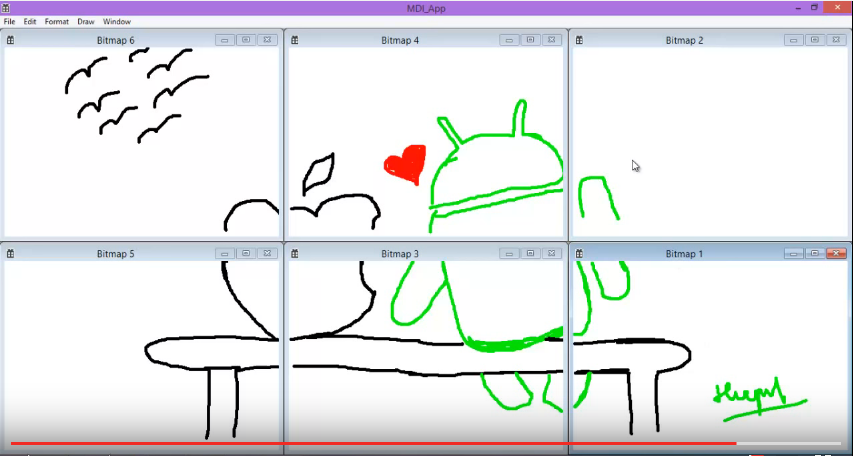Open the Window menu
853x456 pixels.
117,22
